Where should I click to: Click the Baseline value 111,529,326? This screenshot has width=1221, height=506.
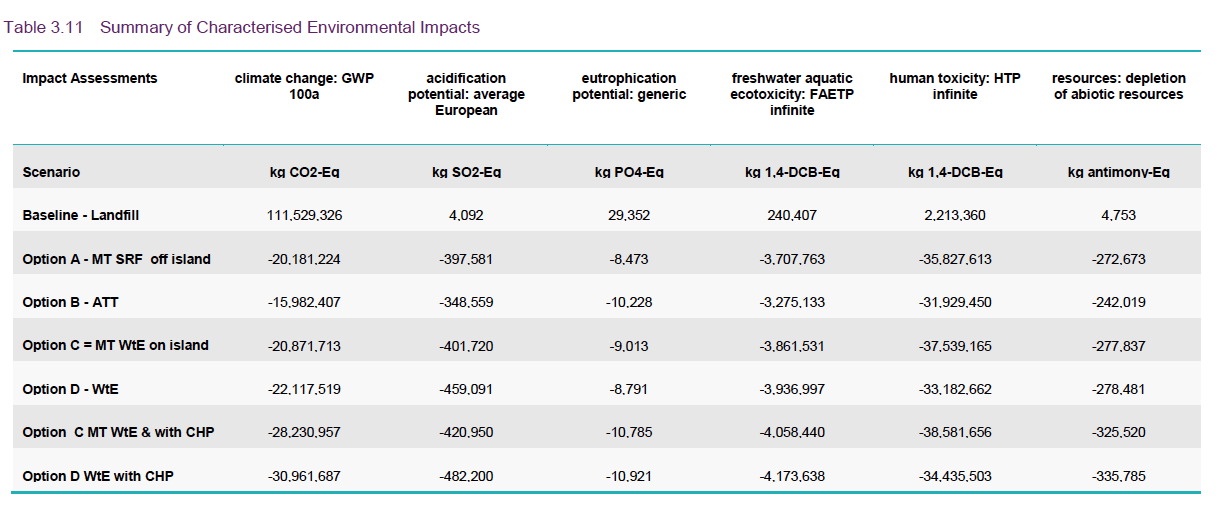[x=305, y=216]
